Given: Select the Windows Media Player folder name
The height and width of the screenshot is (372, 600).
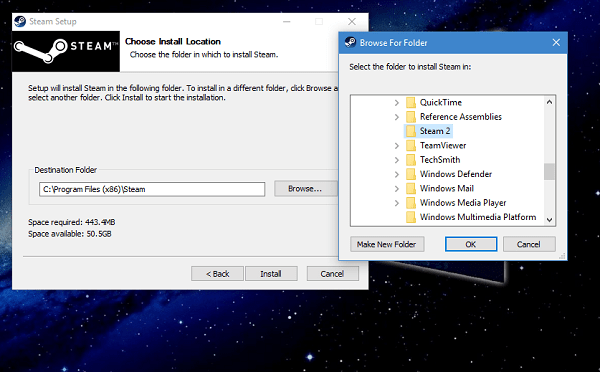Looking at the screenshot, I should (463, 203).
